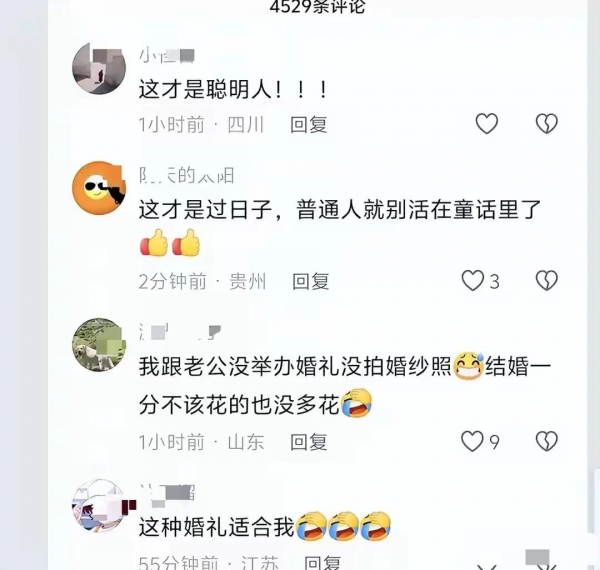
Task: Reply to the 江苏 comment via 回复
Action: point(322,563)
